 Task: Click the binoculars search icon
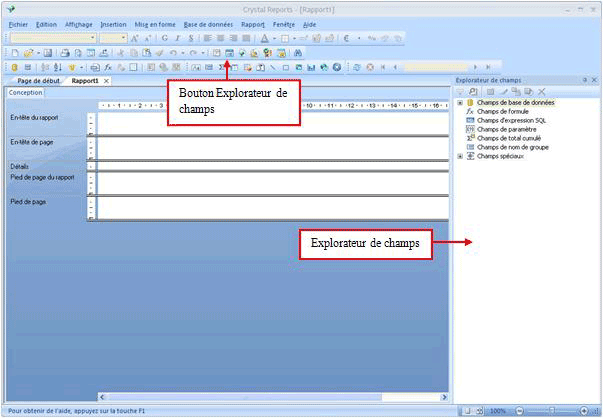tap(298, 52)
